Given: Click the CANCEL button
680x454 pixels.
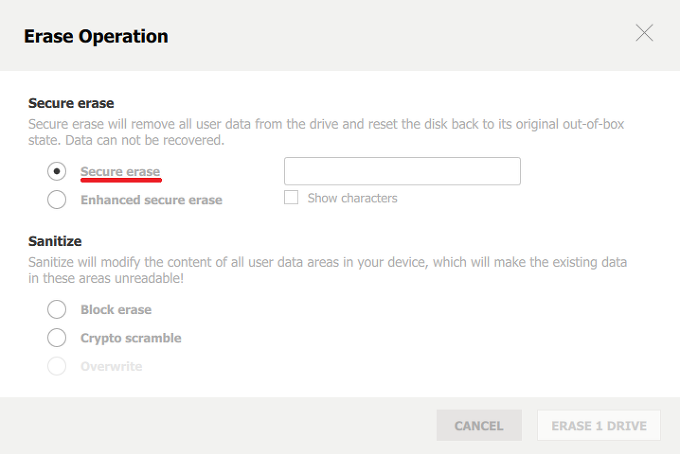Looking at the screenshot, I should 479,425.
